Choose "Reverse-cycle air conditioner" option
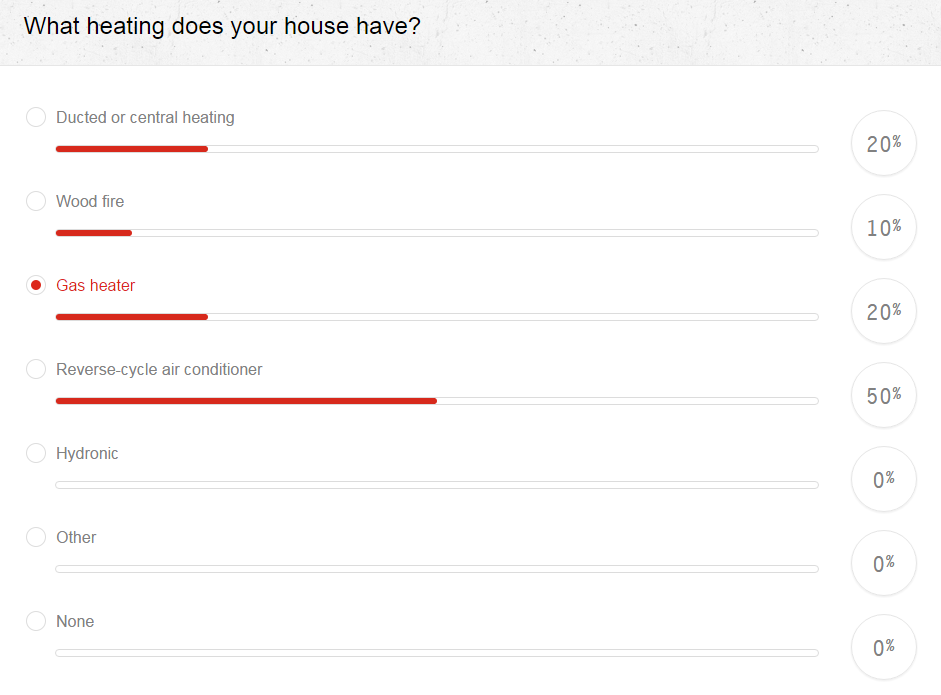 point(36,369)
